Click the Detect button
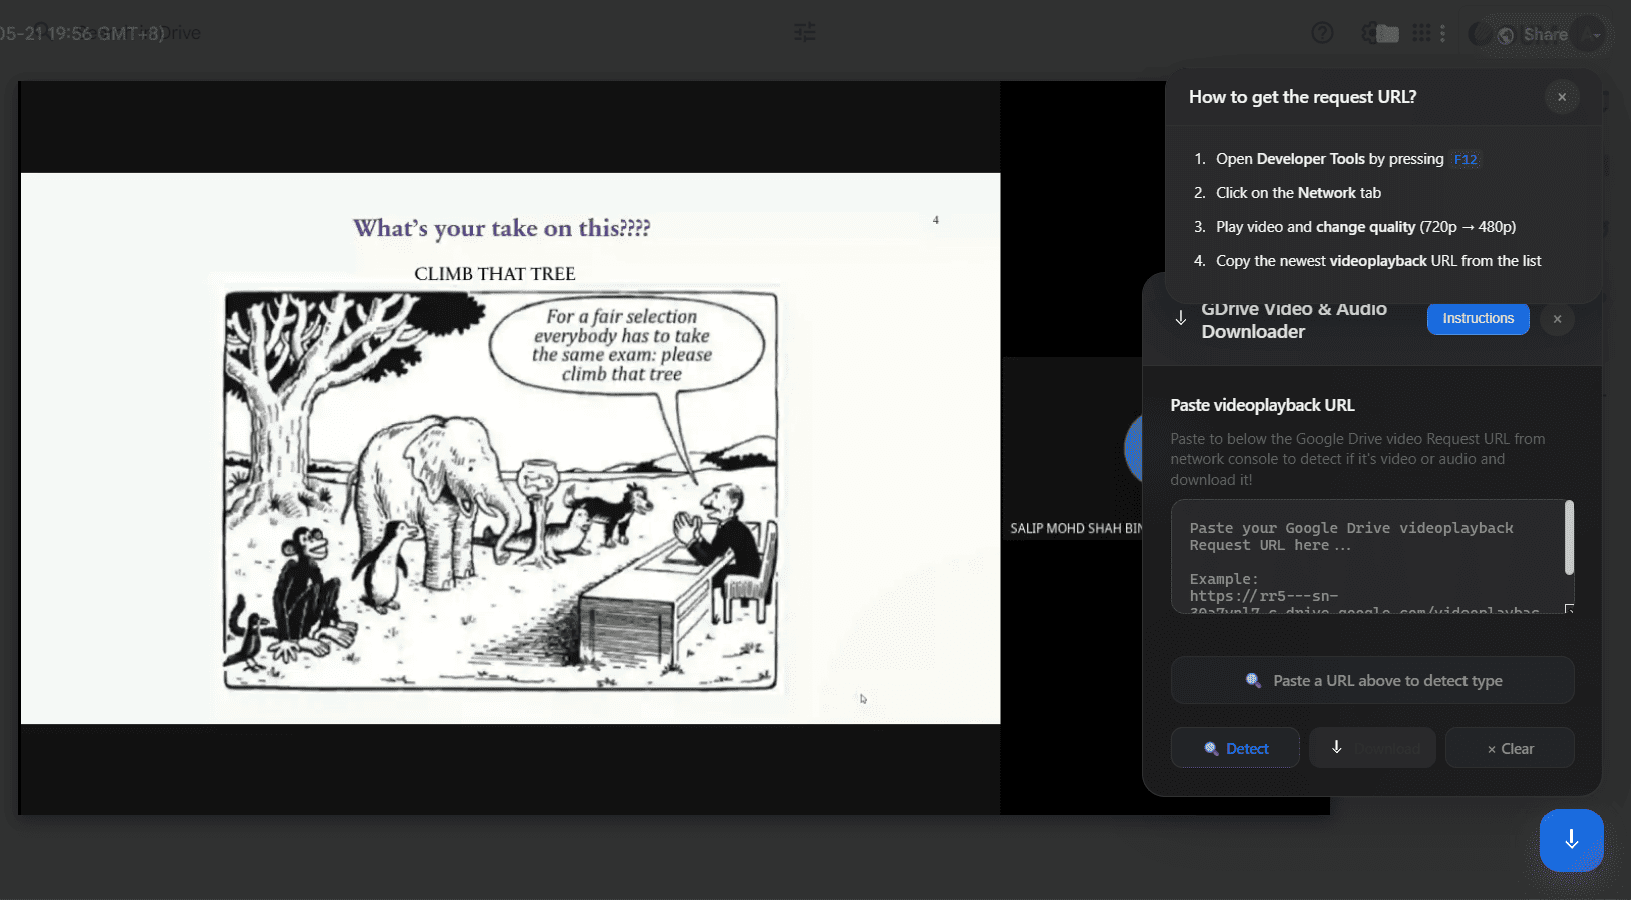The image size is (1631, 900). (1235, 748)
